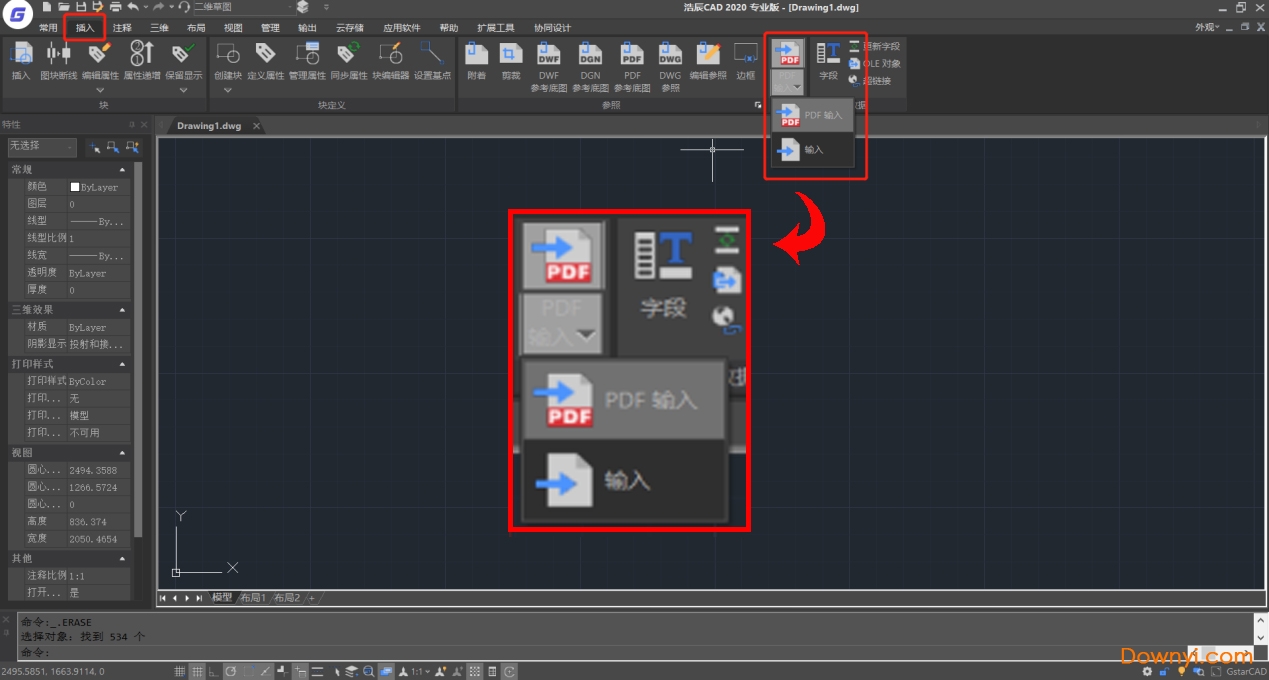Click the 超链接 hyperlink button
The image size is (1269, 680).
pyautogui.click(x=874, y=81)
